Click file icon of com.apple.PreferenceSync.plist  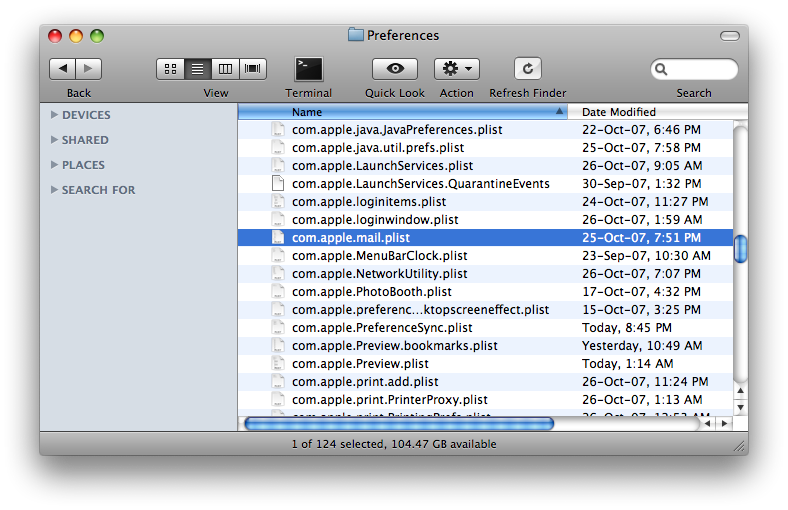(278, 328)
